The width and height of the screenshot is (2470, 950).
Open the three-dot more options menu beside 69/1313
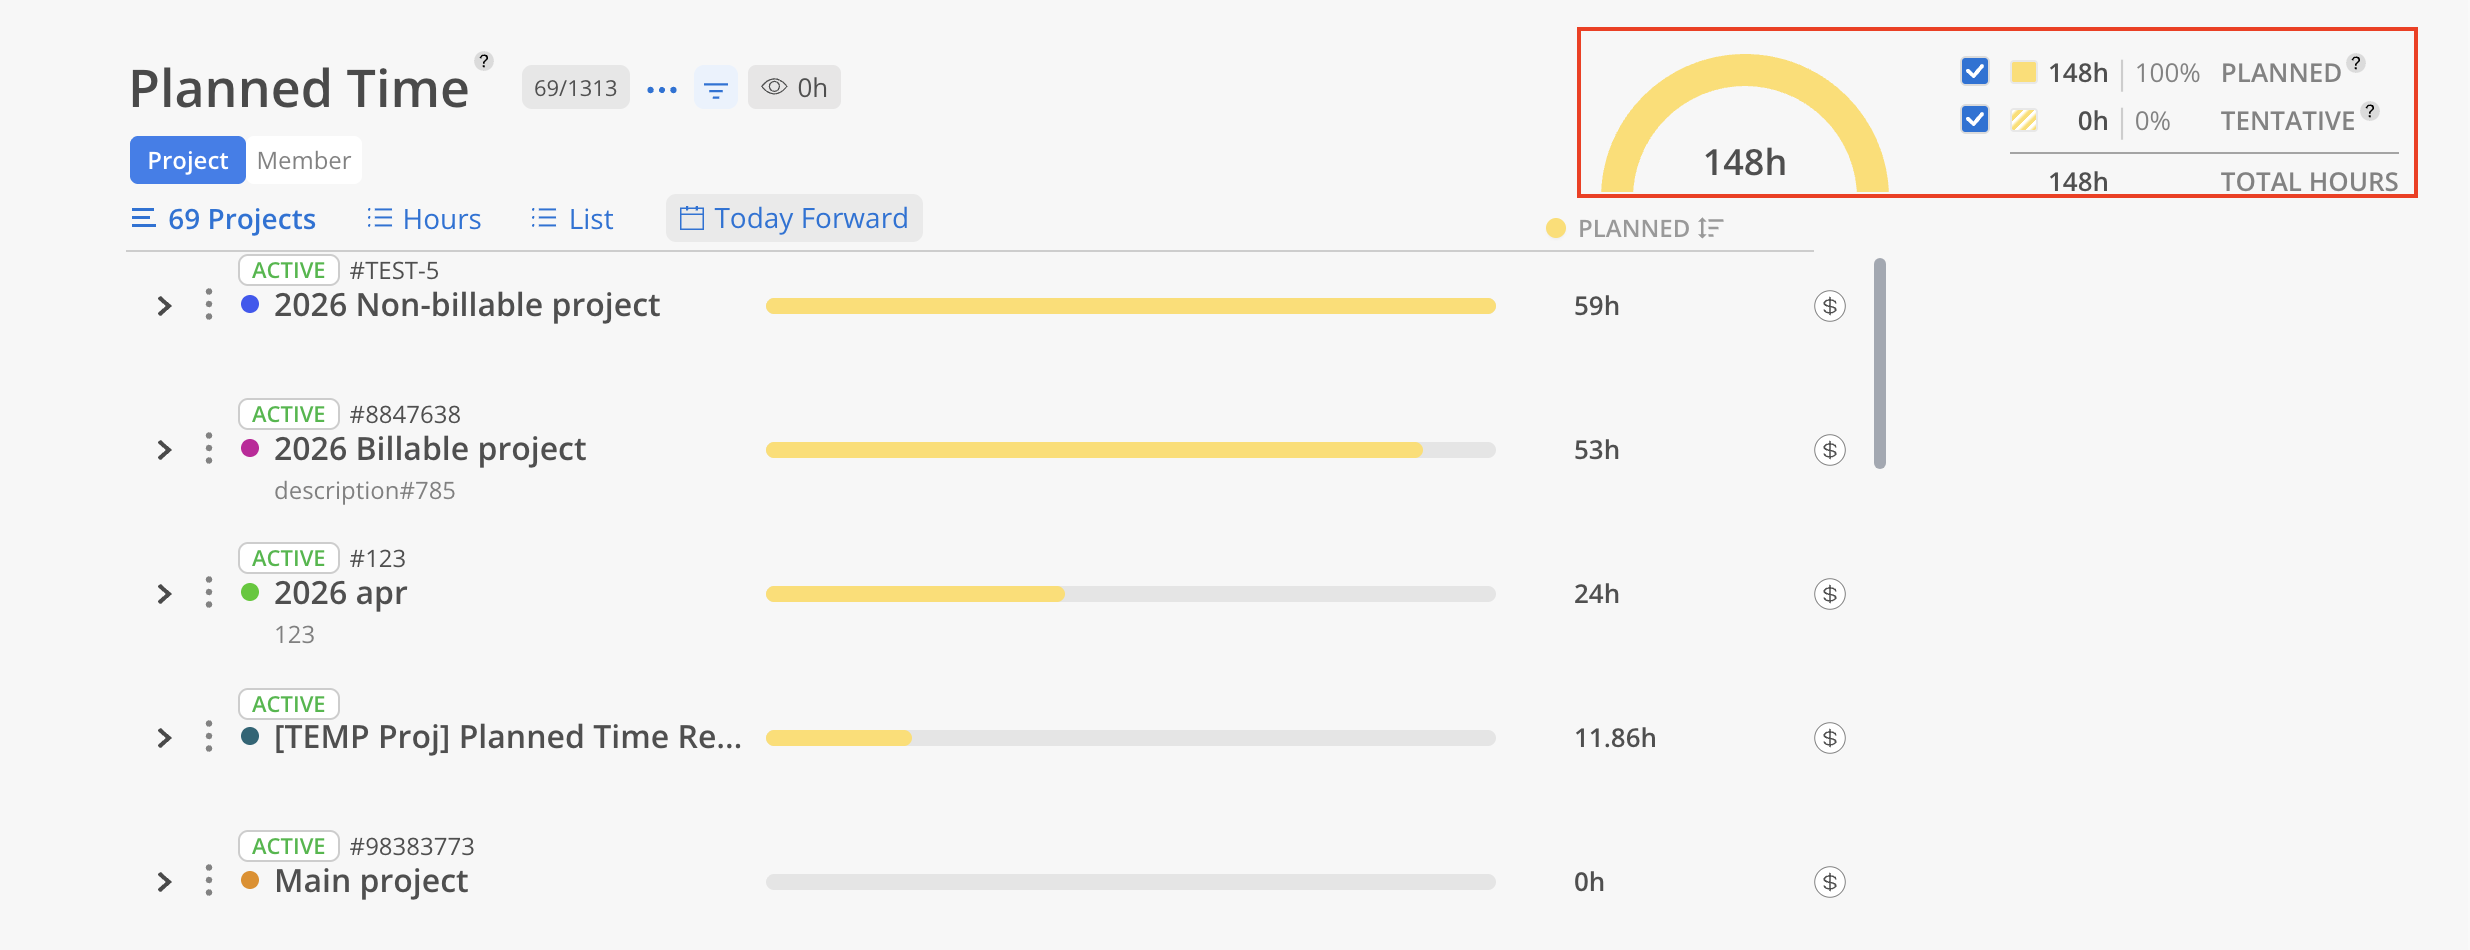[x=662, y=89]
